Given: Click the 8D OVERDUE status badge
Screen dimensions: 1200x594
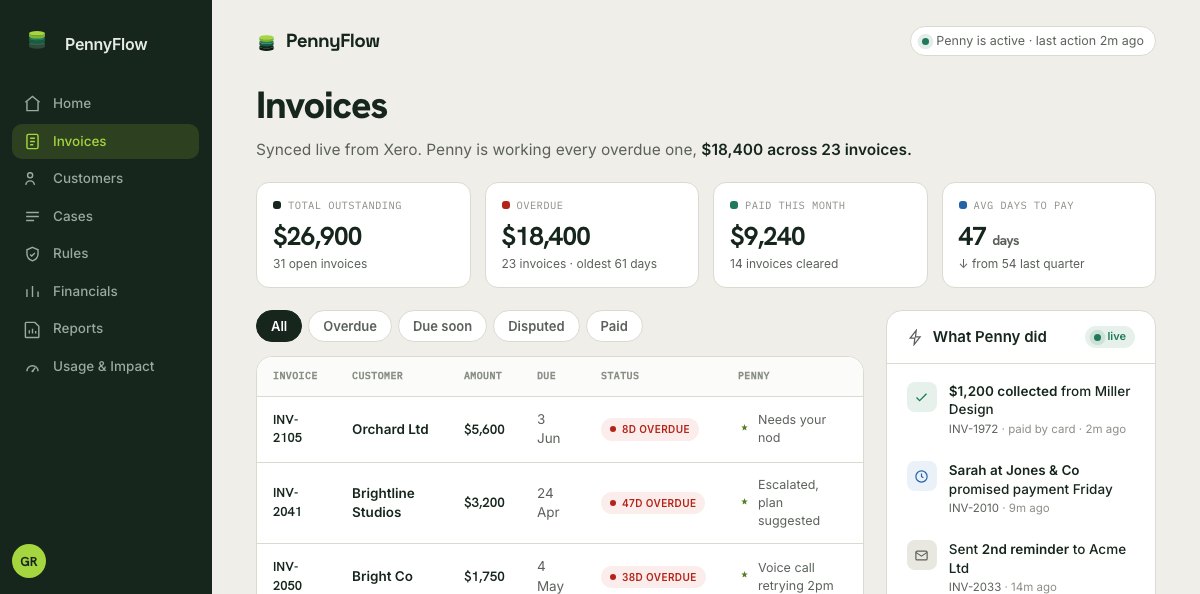Looking at the screenshot, I should tap(650, 429).
